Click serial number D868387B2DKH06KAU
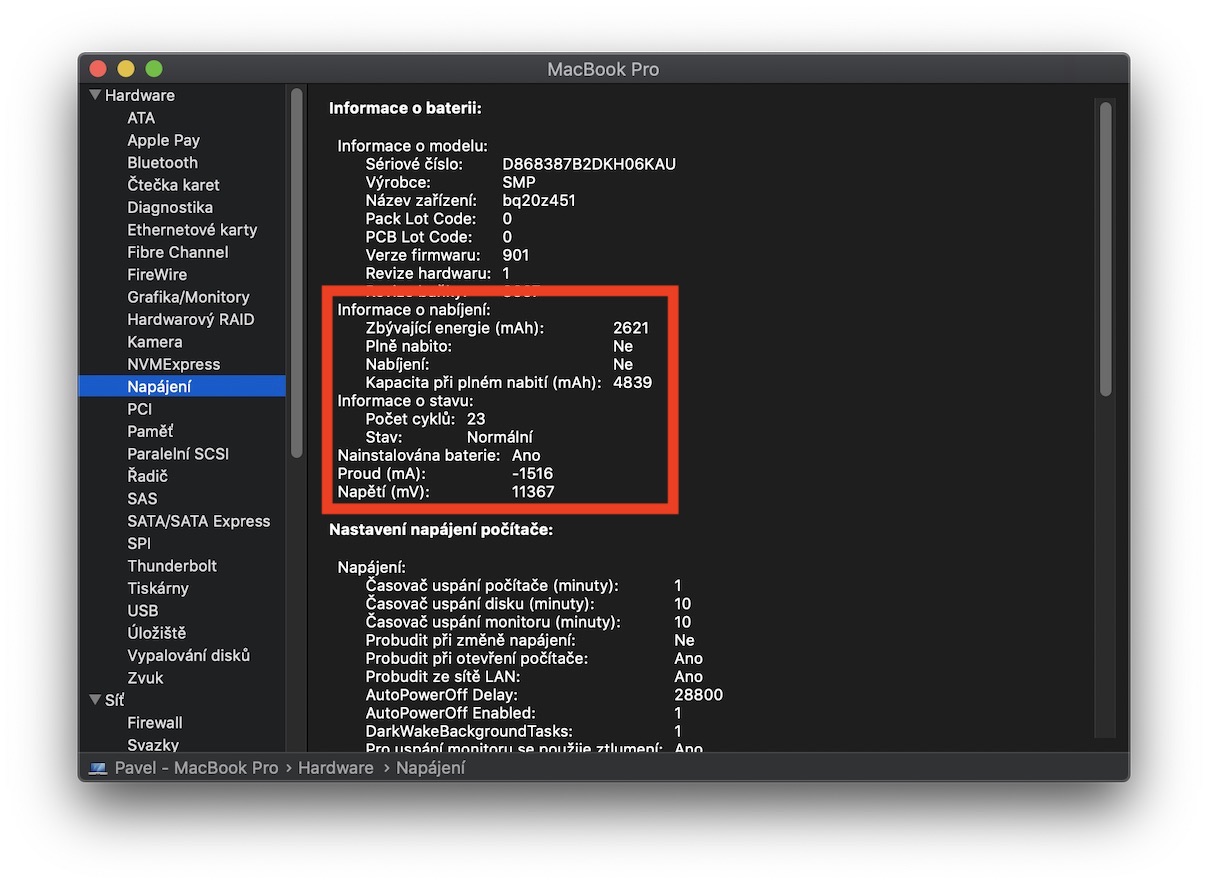This screenshot has height=885, width=1208. click(x=589, y=164)
